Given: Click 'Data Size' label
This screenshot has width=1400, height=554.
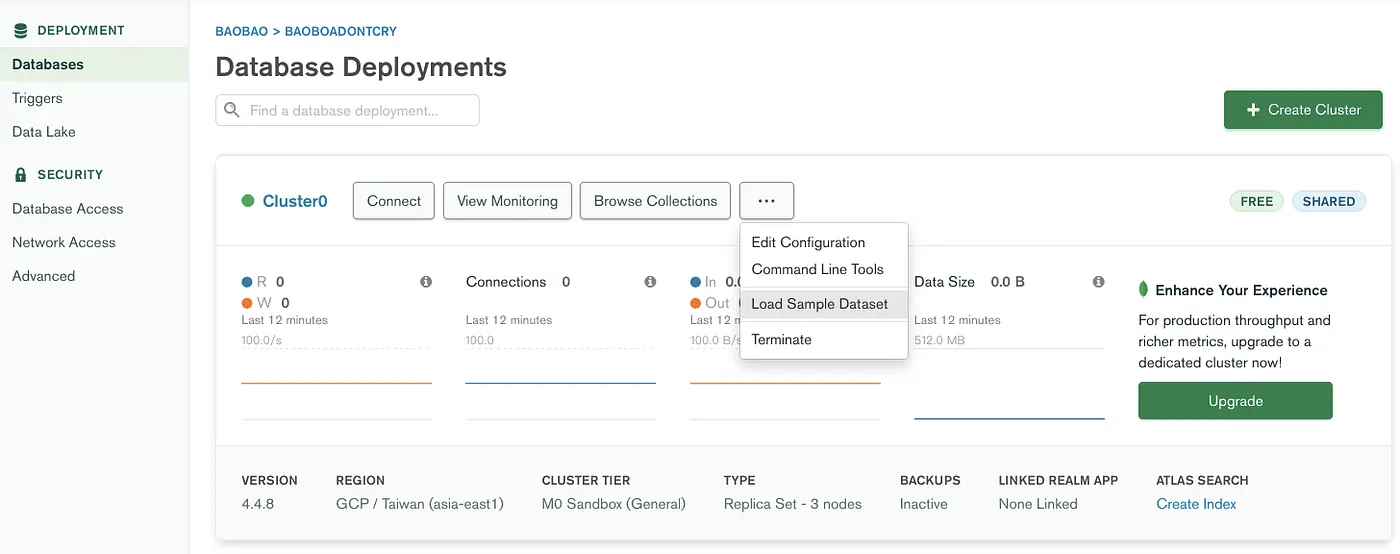Looking at the screenshot, I should [x=944, y=282].
